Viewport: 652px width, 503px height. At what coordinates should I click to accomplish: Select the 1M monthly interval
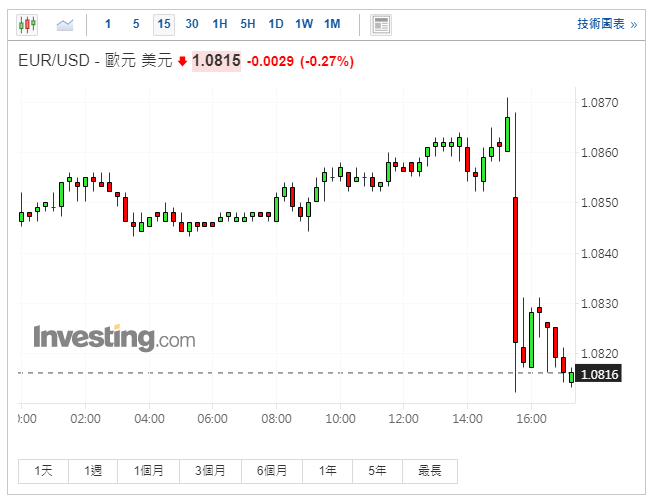pyautogui.click(x=332, y=24)
